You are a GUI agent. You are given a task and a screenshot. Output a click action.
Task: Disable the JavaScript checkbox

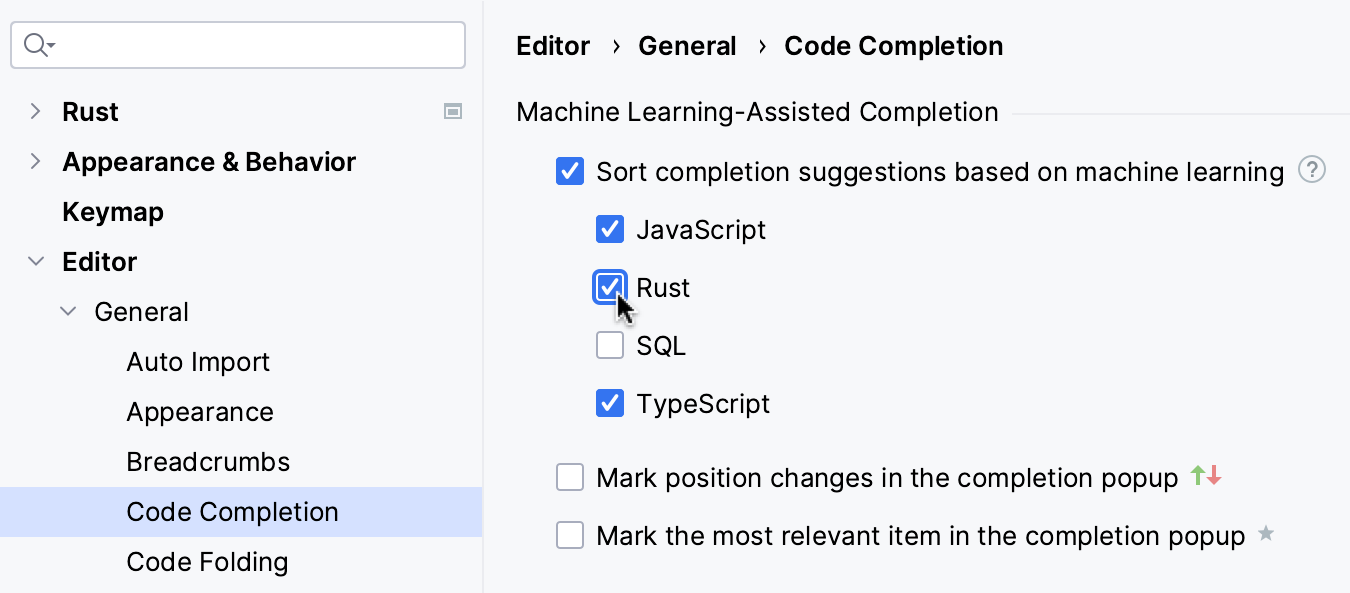click(610, 229)
